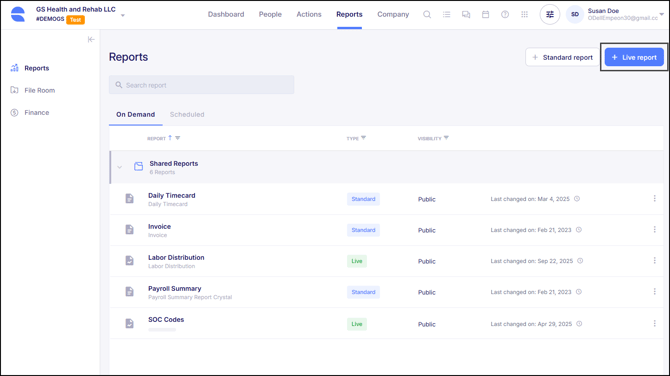
Task: Open the Type column filter
Action: click(364, 138)
